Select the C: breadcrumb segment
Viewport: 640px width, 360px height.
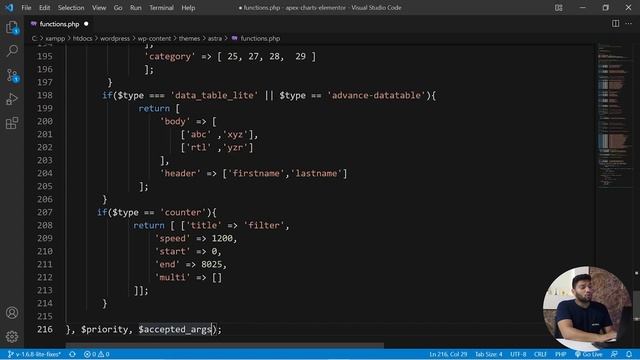34,38
